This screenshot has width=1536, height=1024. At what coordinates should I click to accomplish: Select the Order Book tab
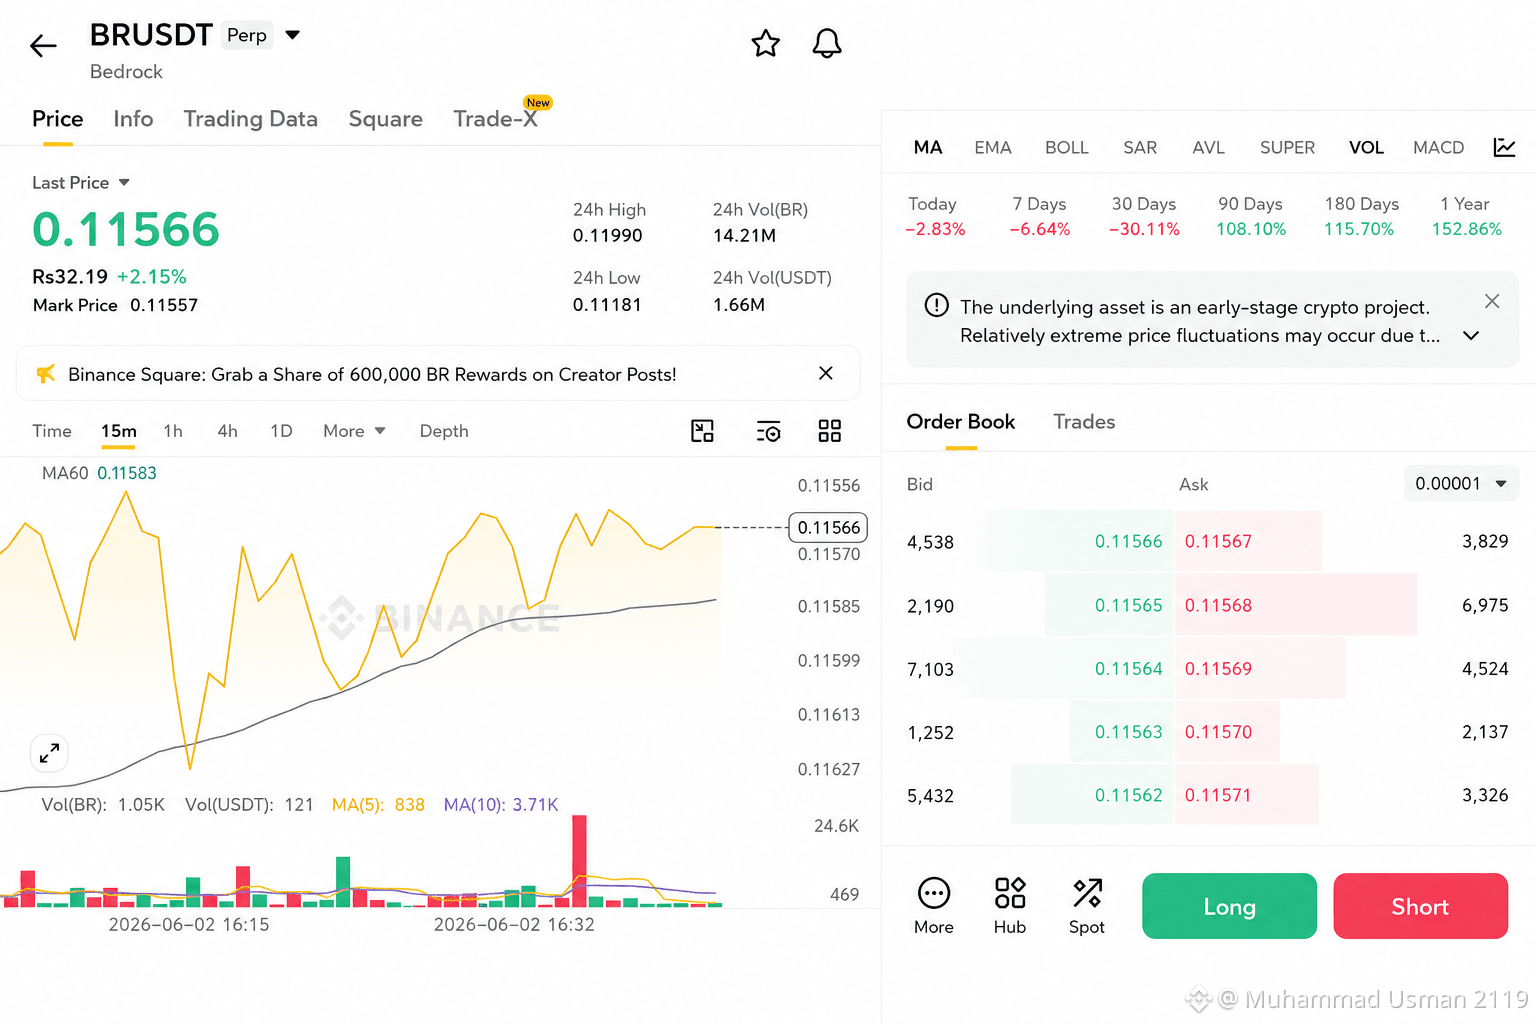click(x=961, y=421)
